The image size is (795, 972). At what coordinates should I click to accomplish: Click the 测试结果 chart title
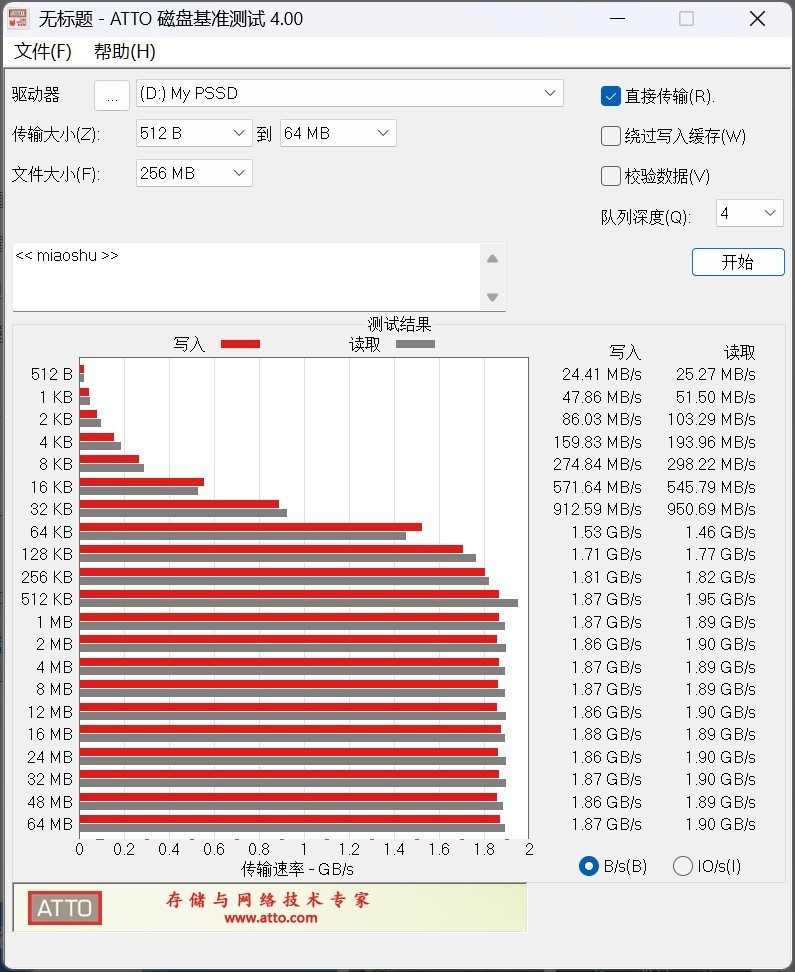pos(399,324)
